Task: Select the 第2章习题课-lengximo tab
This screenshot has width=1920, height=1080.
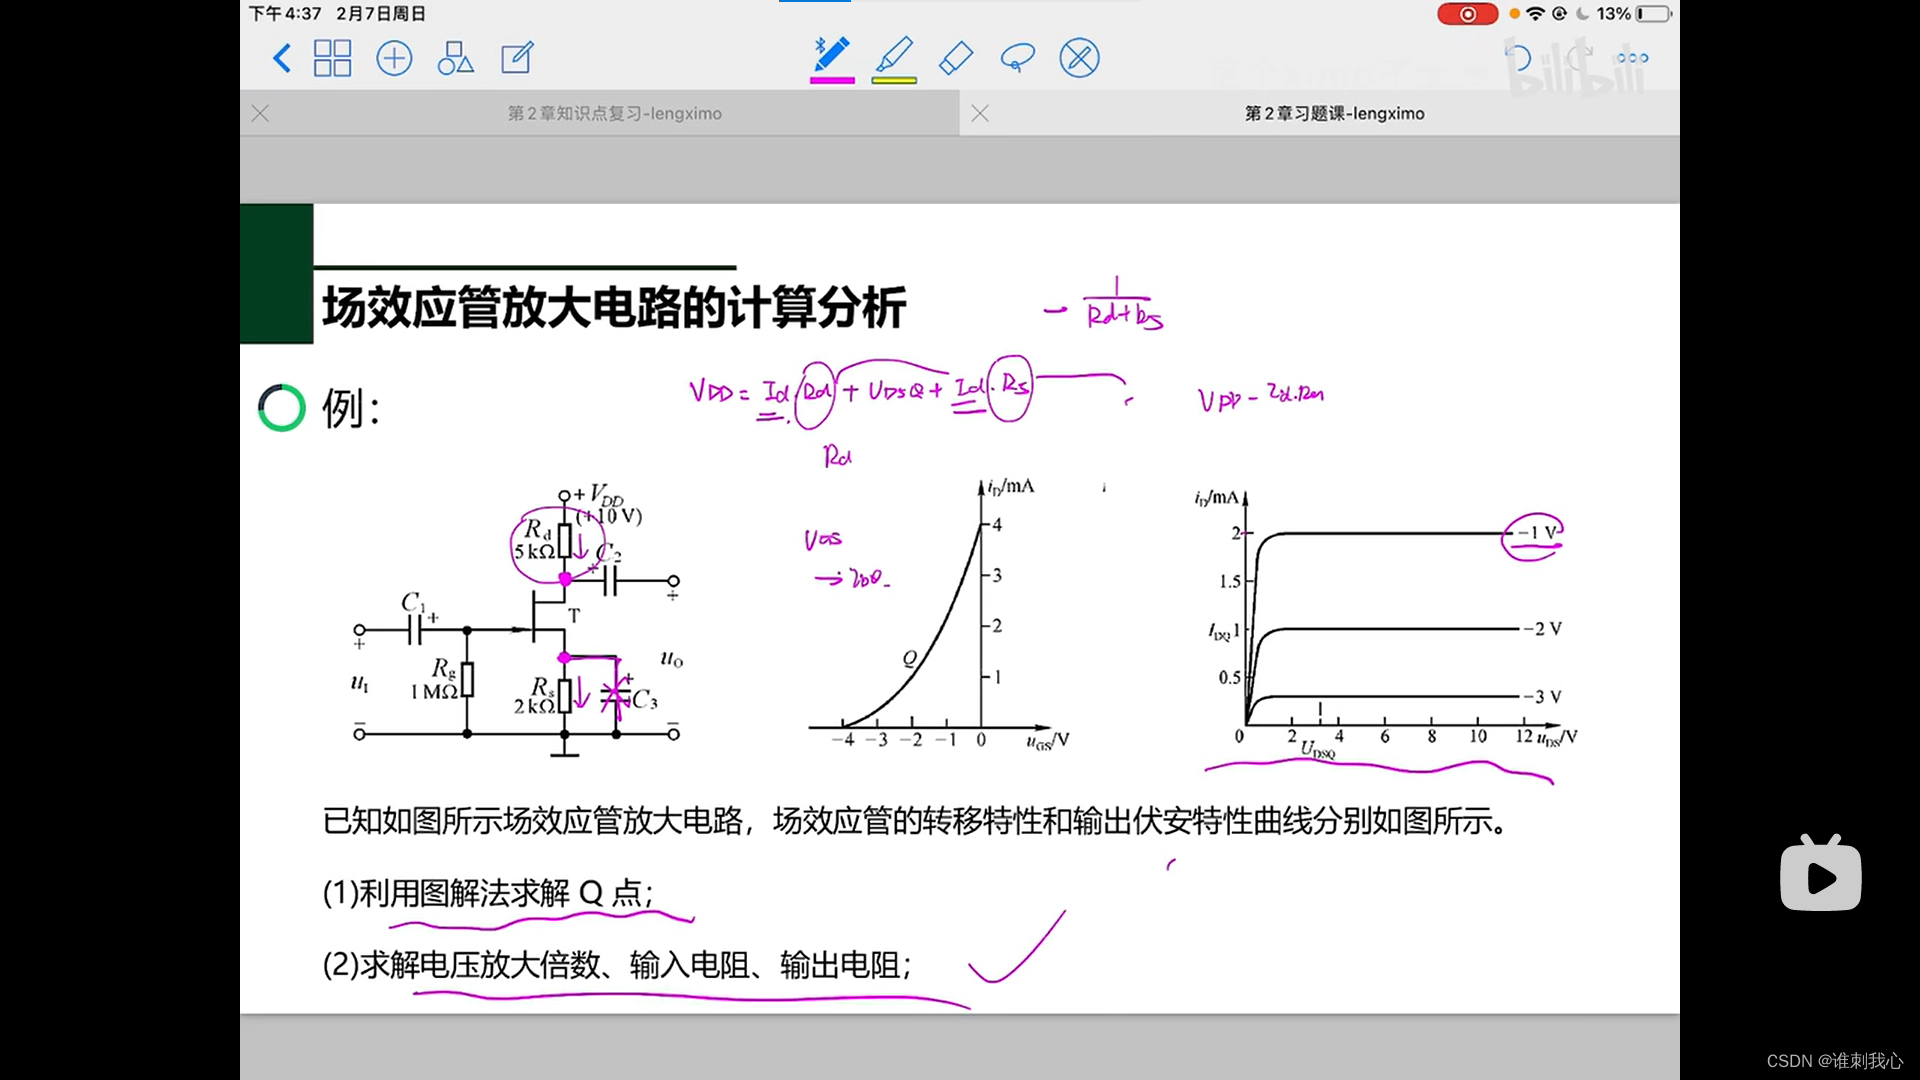Action: click(1334, 114)
